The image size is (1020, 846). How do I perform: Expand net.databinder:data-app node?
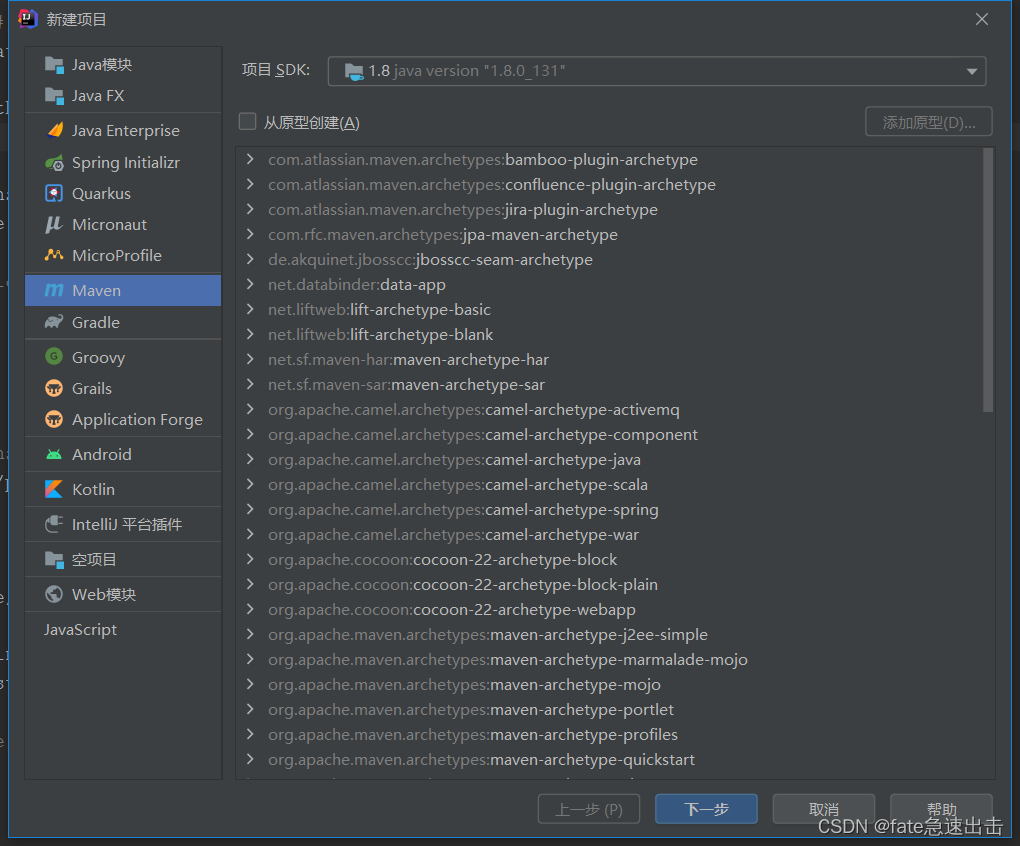(x=250, y=284)
